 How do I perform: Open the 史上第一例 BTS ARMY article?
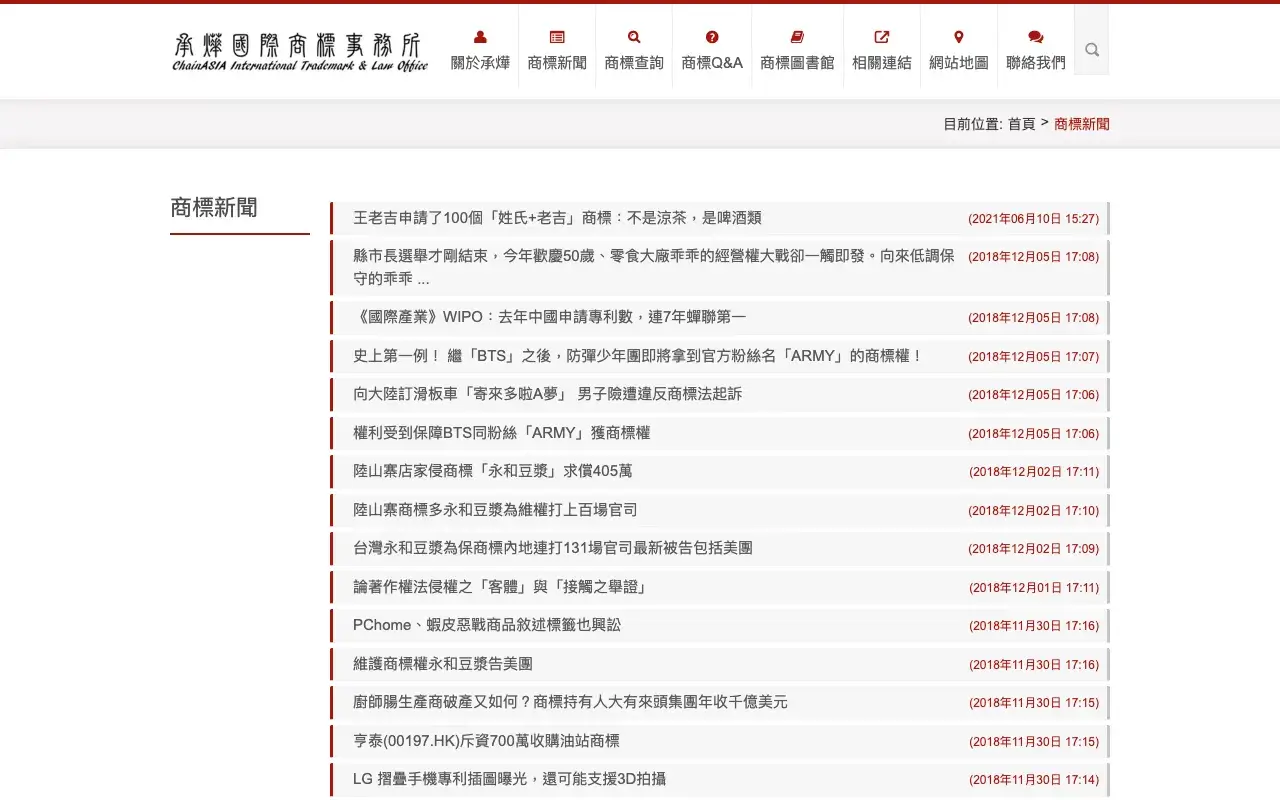coord(638,356)
